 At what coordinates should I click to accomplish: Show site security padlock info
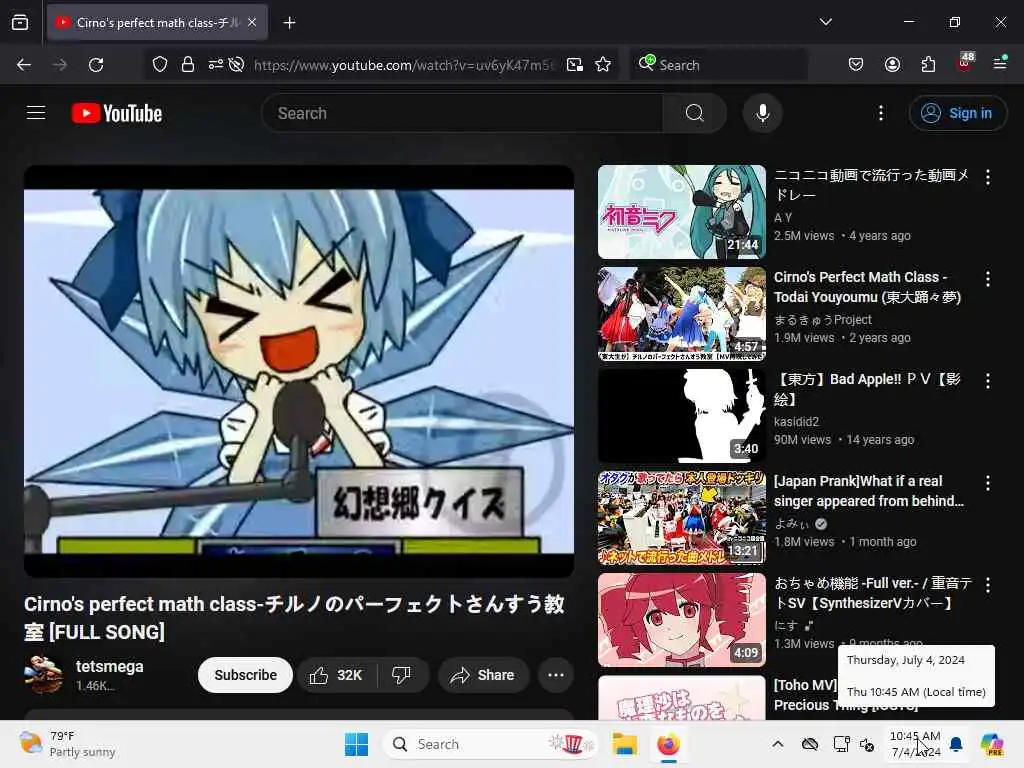pyautogui.click(x=188, y=64)
